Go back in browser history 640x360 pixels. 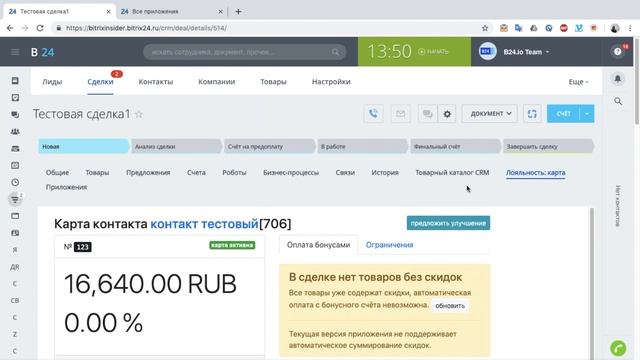pos(10,28)
